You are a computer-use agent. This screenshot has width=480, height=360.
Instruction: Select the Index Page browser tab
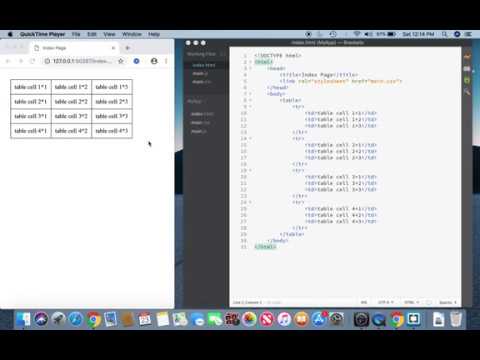pyautogui.click(x=74, y=48)
